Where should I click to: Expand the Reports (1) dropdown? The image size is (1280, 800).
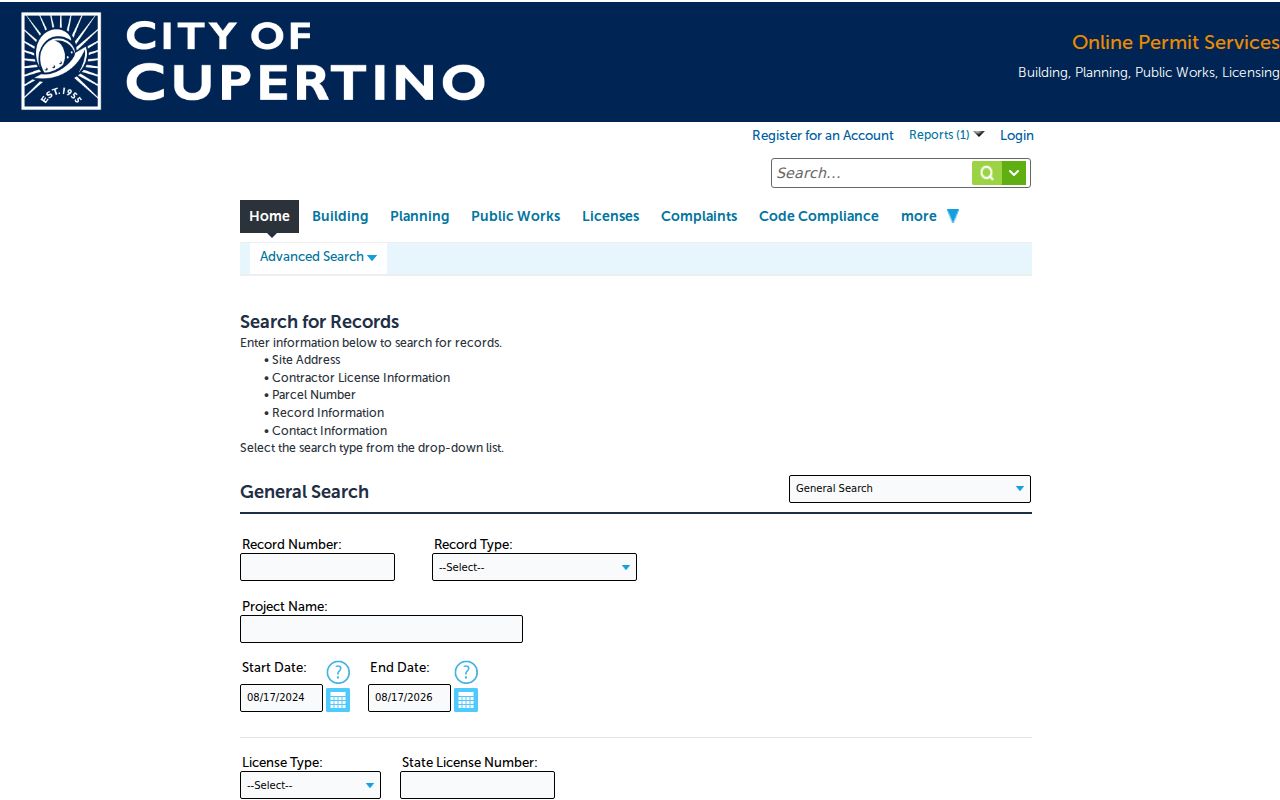click(x=946, y=135)
